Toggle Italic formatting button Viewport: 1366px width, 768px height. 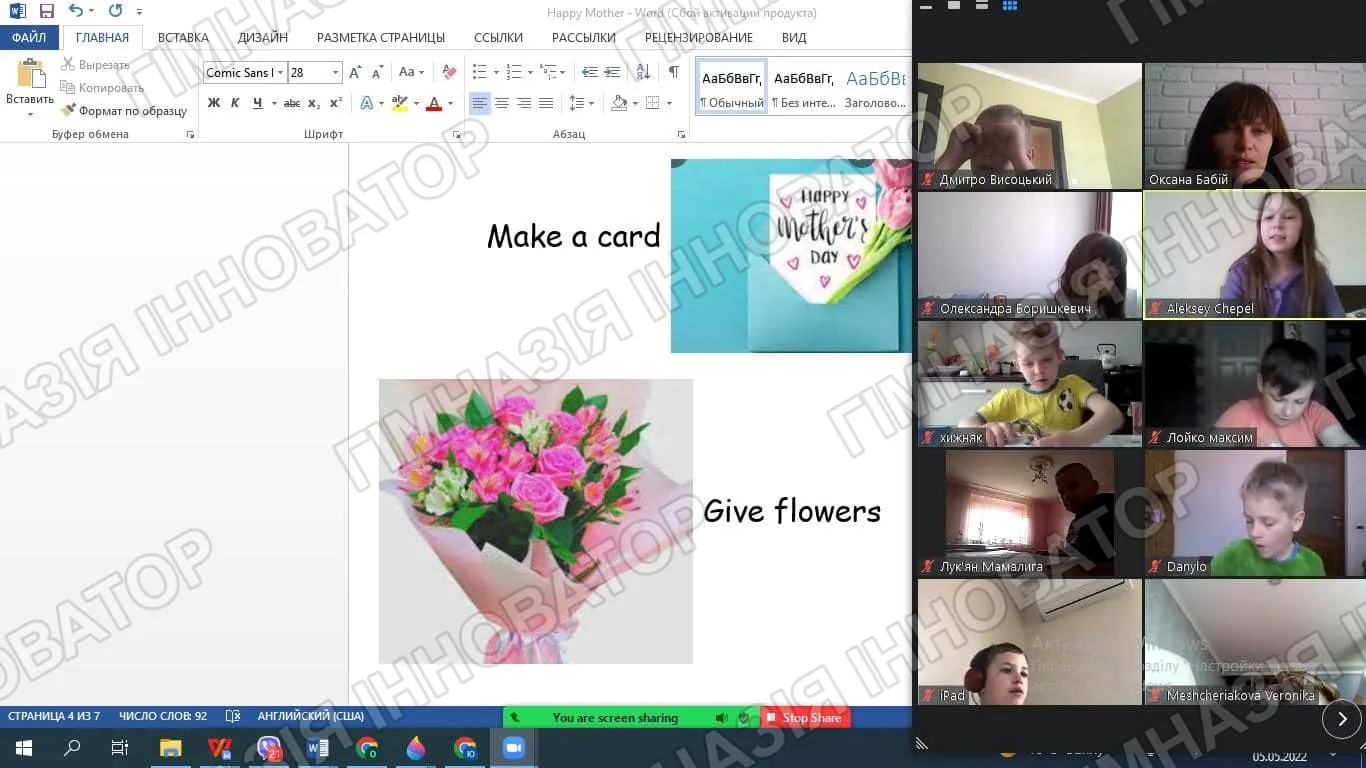[x=235, y=103]
